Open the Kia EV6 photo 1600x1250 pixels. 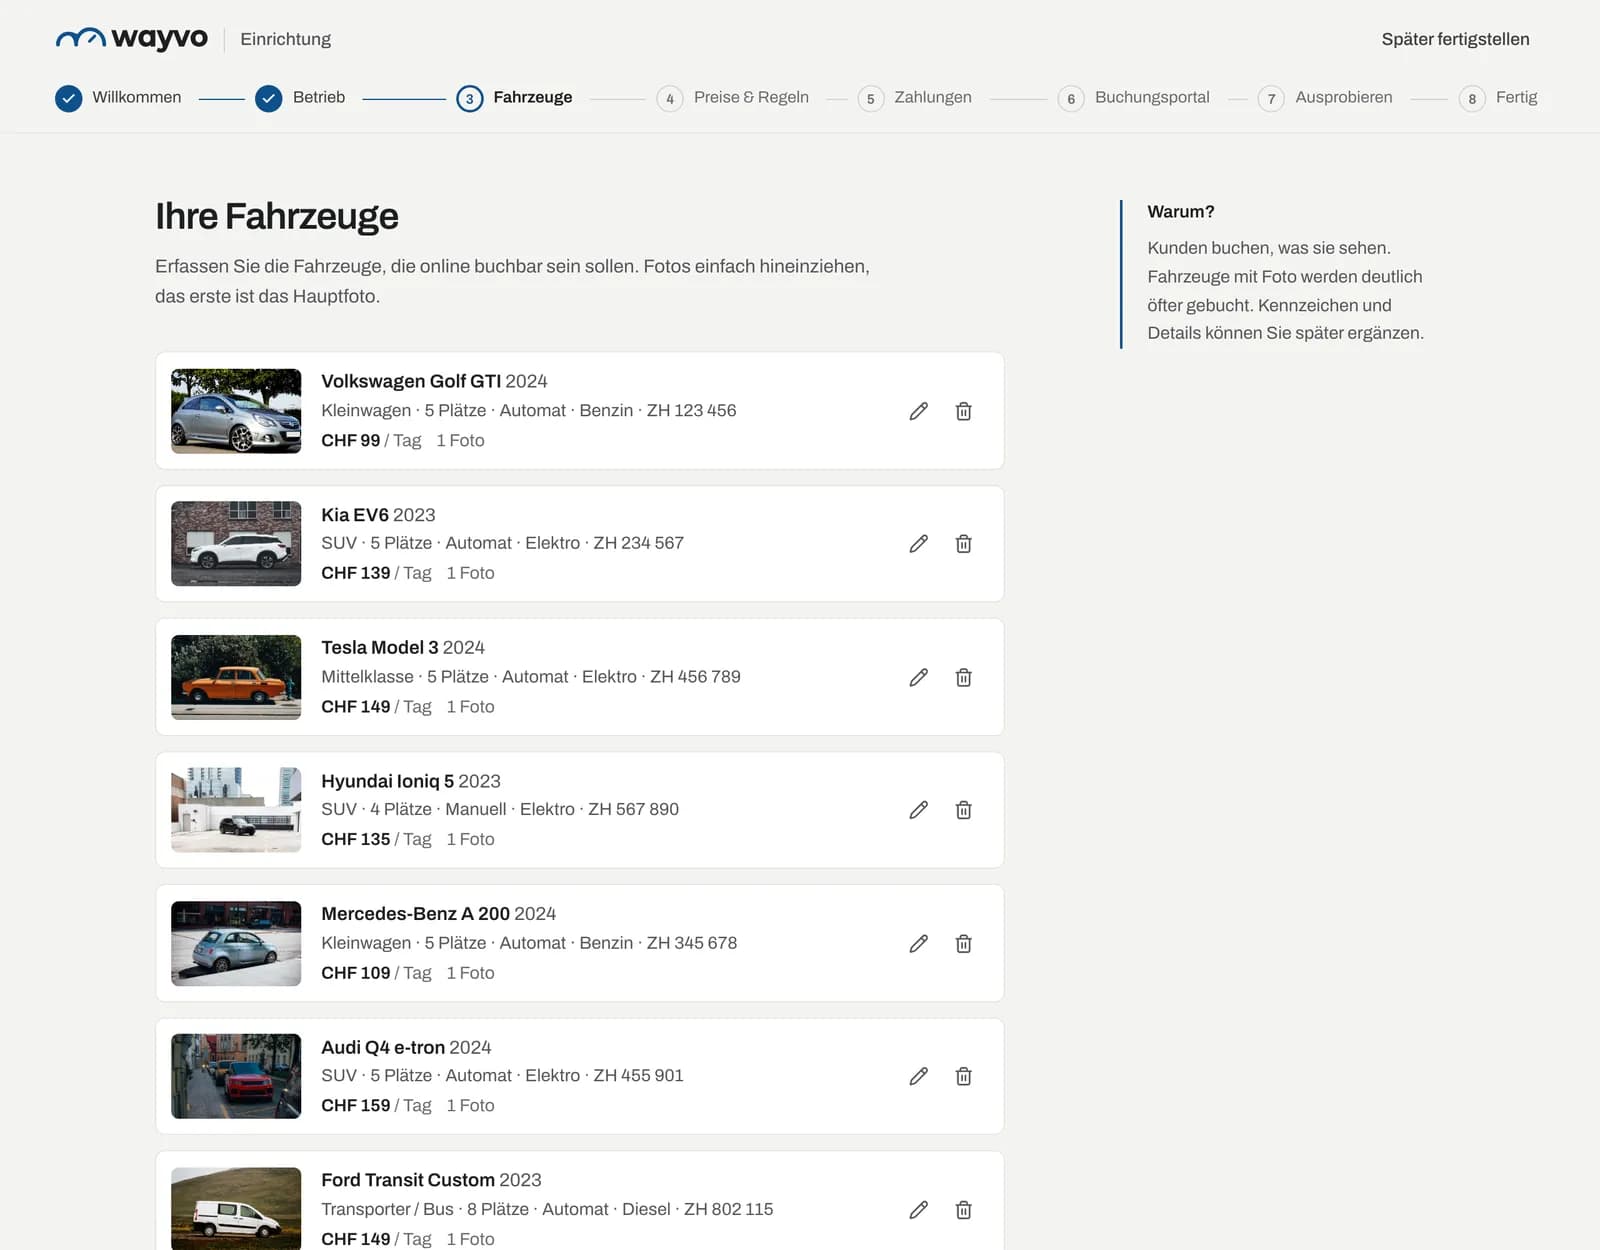point(236,544)
